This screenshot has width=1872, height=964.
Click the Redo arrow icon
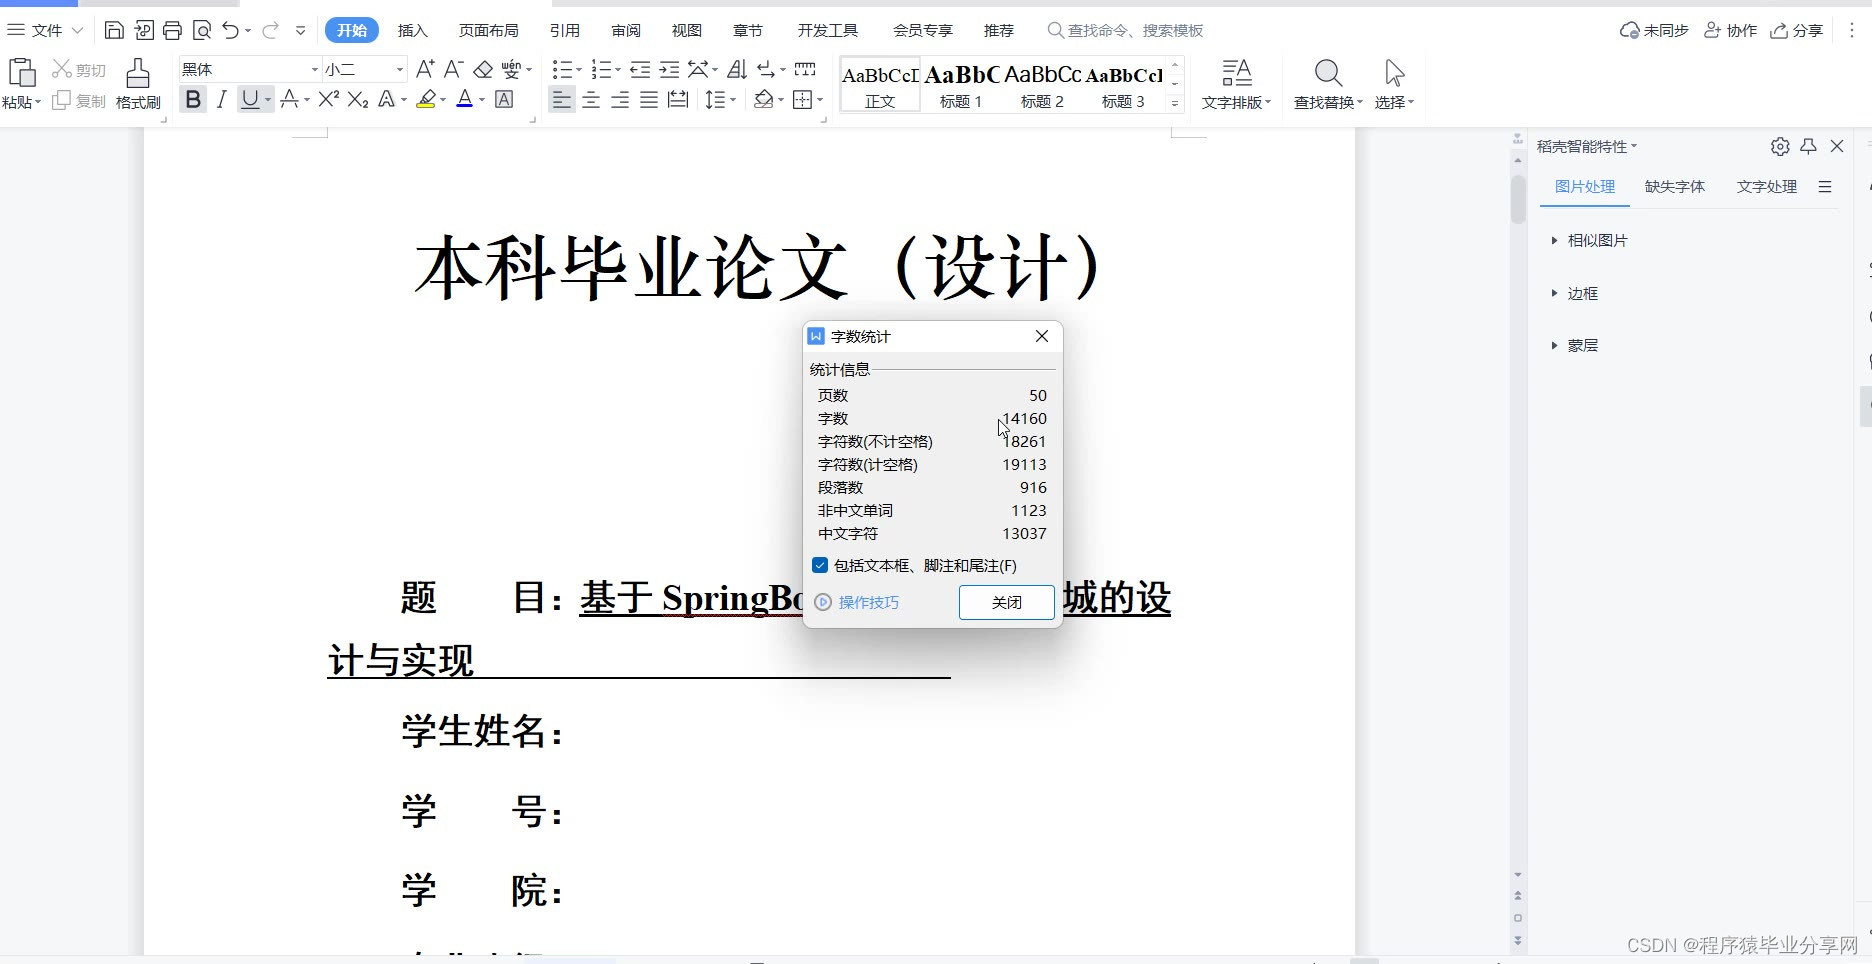[270, 30]
